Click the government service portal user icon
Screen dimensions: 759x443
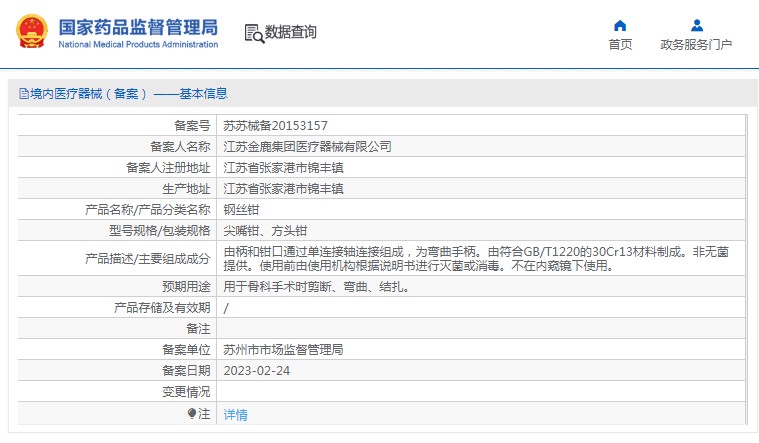(697, 25)
